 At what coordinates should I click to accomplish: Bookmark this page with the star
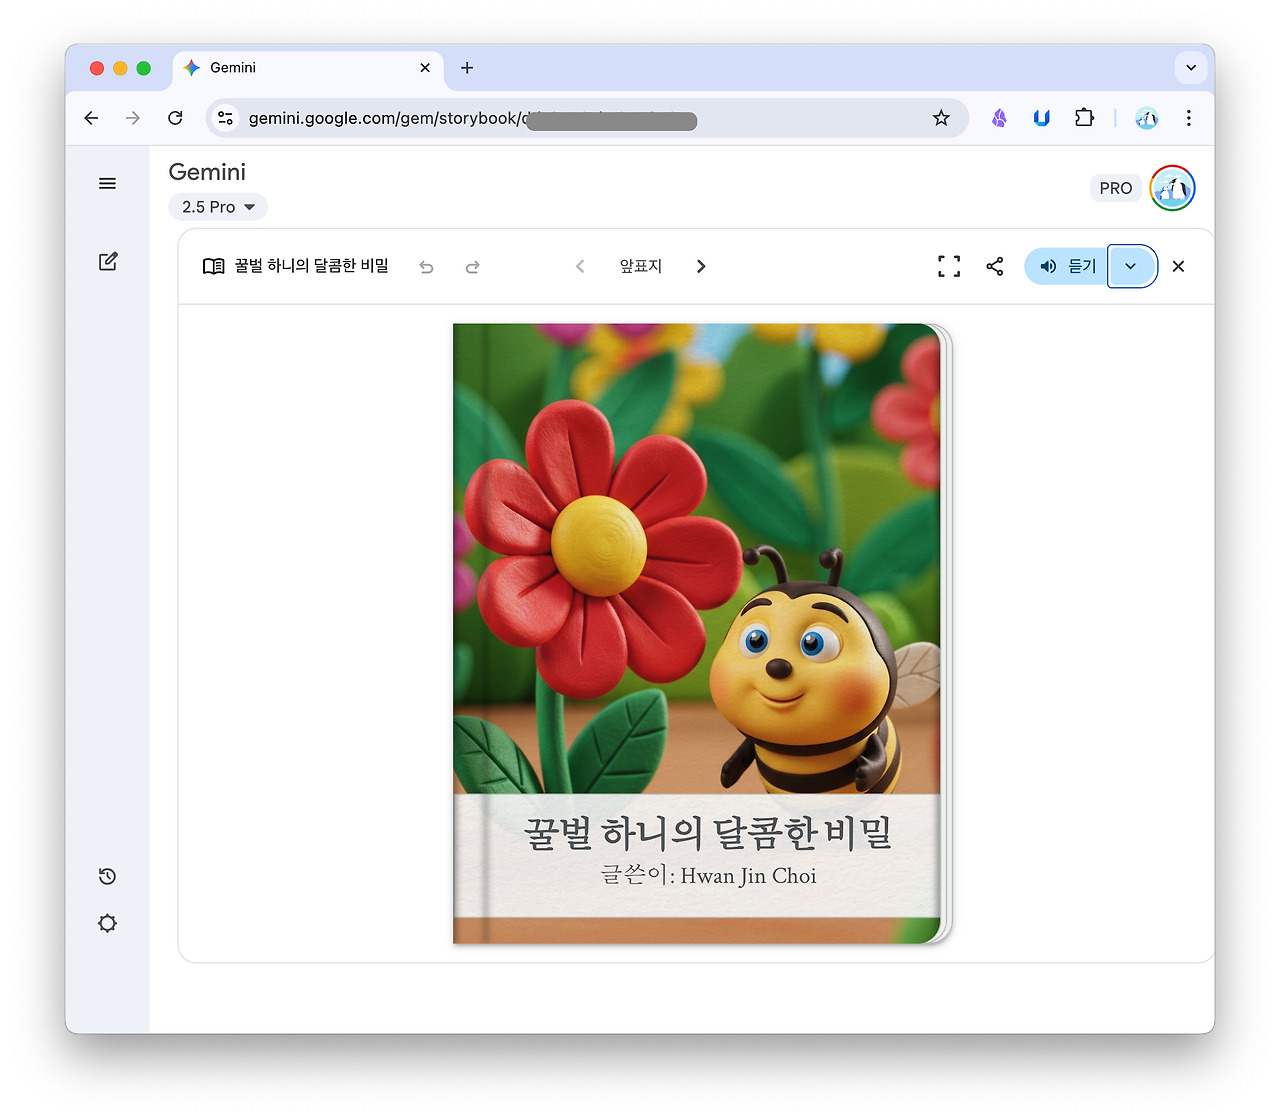(x=941, y=118)
